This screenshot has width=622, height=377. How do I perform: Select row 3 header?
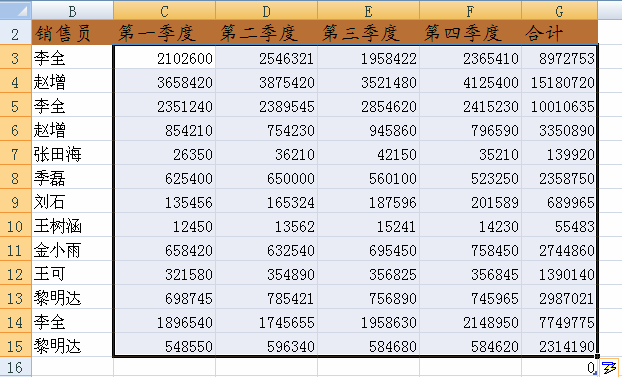pos(15,57)
